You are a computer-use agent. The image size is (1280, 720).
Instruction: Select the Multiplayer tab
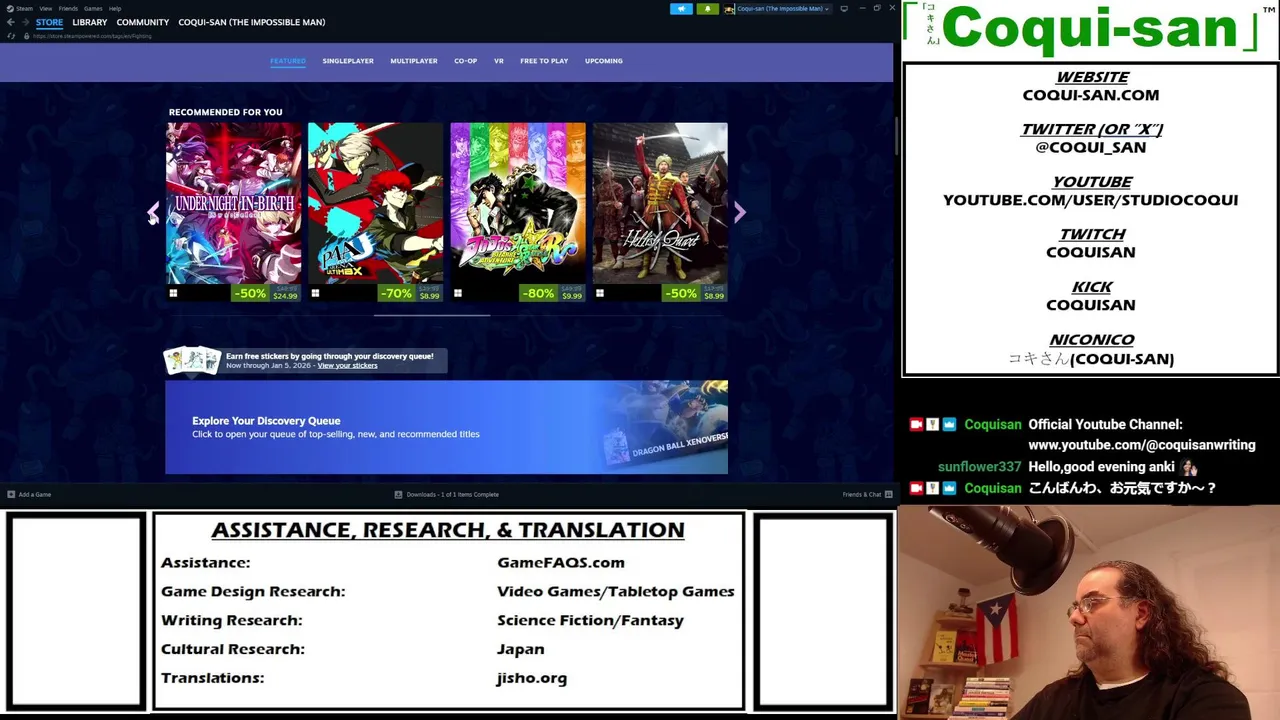coord(414,61)
